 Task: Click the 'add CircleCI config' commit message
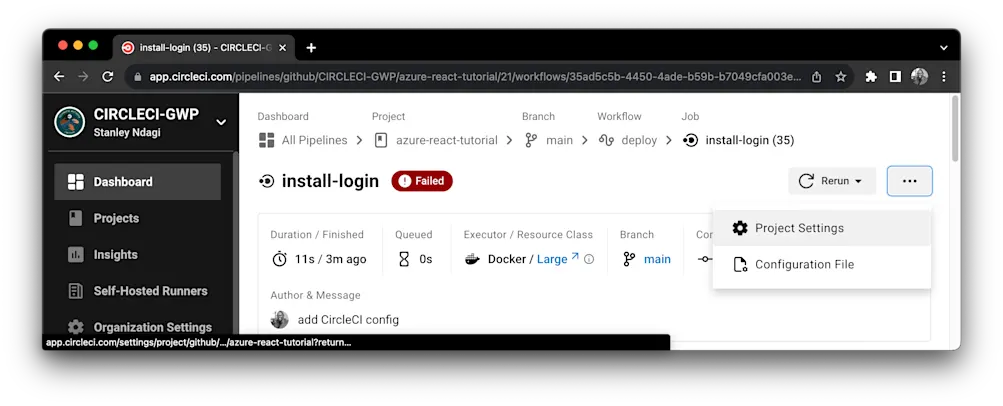pos(349,320)
